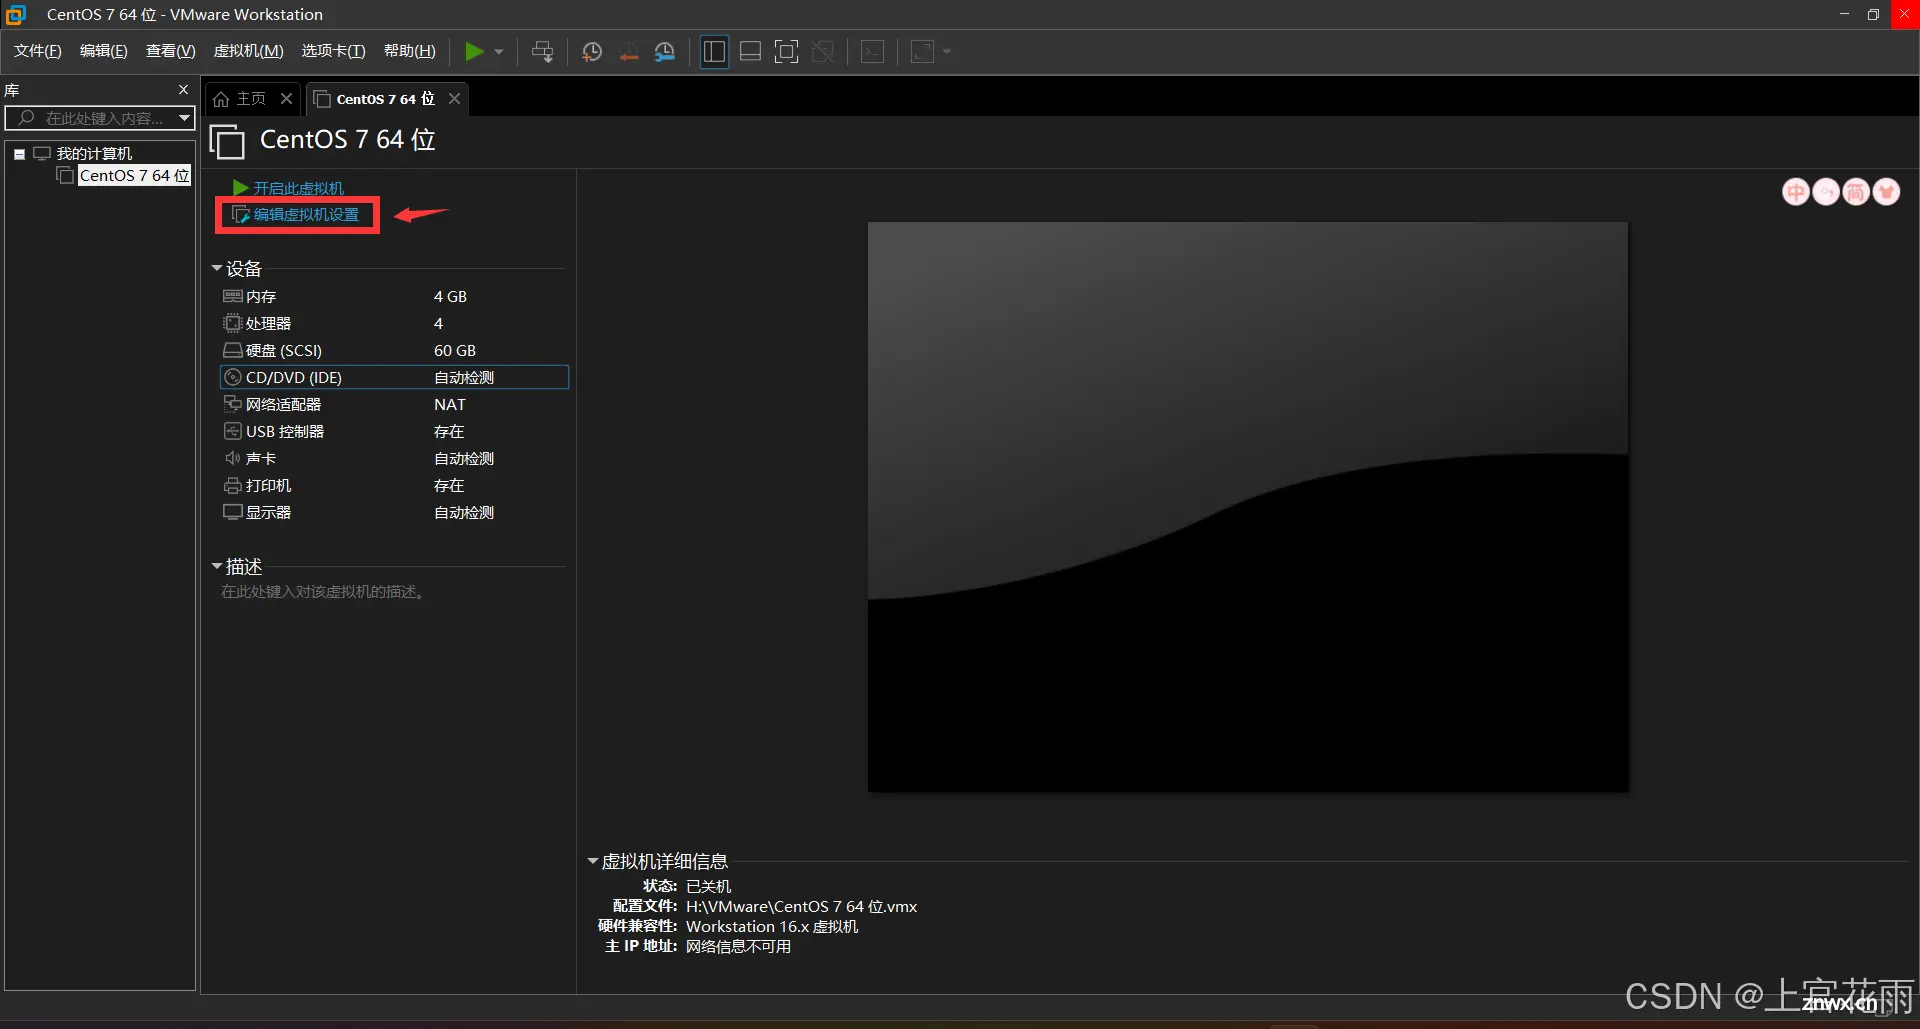Screen dimensions: 1920x1029
Task: Open the 文件(F) menu
Action: (x=37, y=51)
